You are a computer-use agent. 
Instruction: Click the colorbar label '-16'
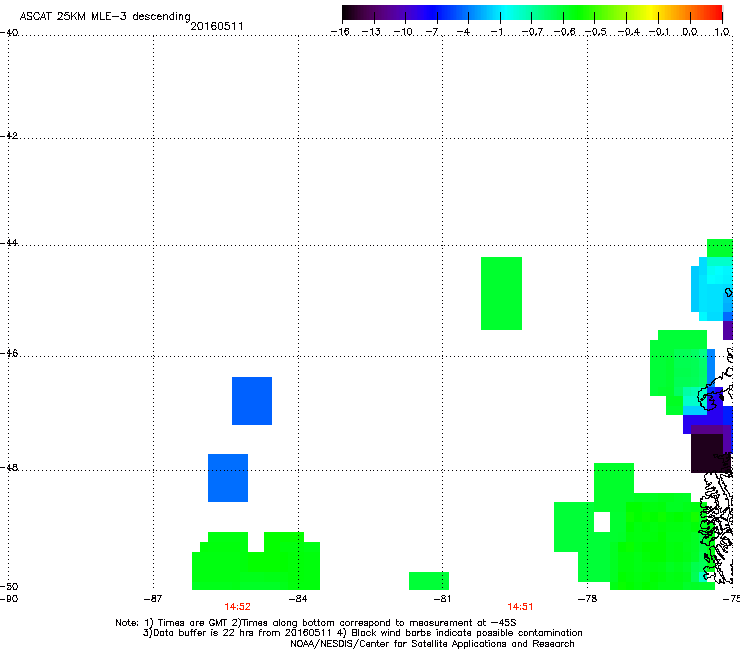click(x=340, y=32)
